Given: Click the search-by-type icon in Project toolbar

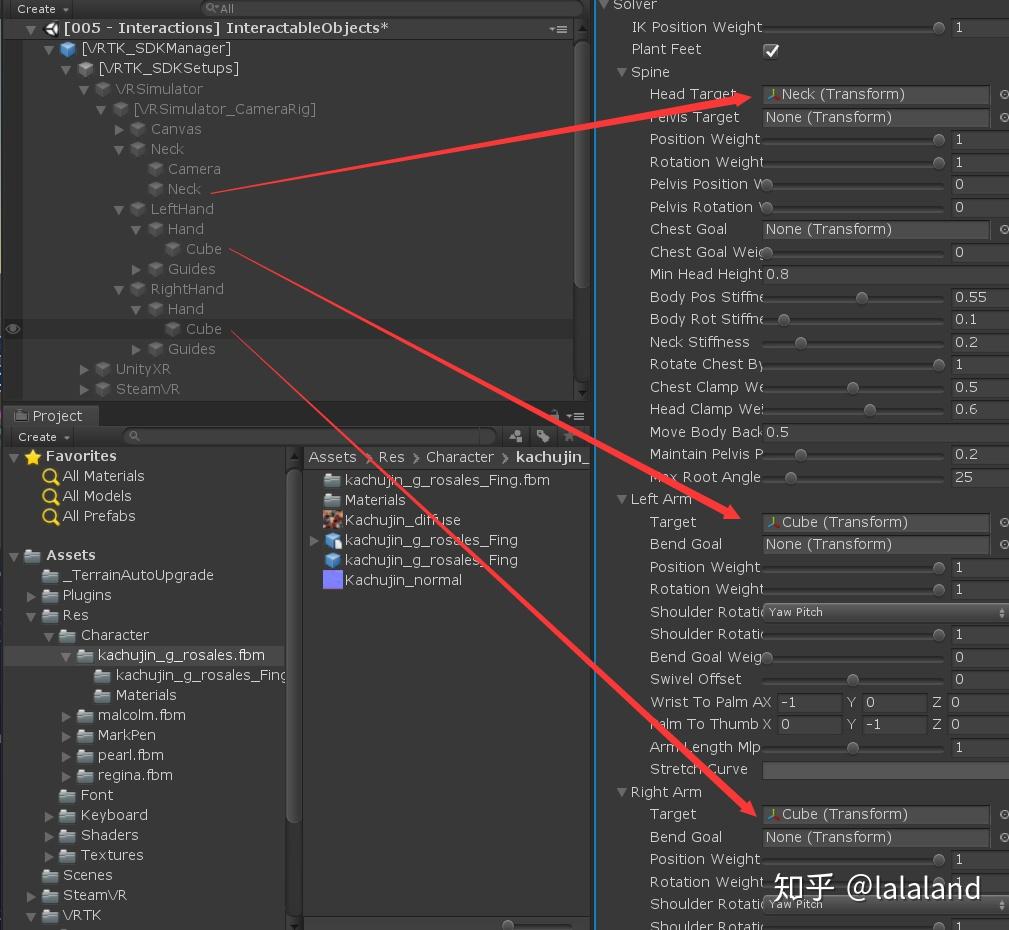Looking at the screenshot, I should [x=515, y=436].
